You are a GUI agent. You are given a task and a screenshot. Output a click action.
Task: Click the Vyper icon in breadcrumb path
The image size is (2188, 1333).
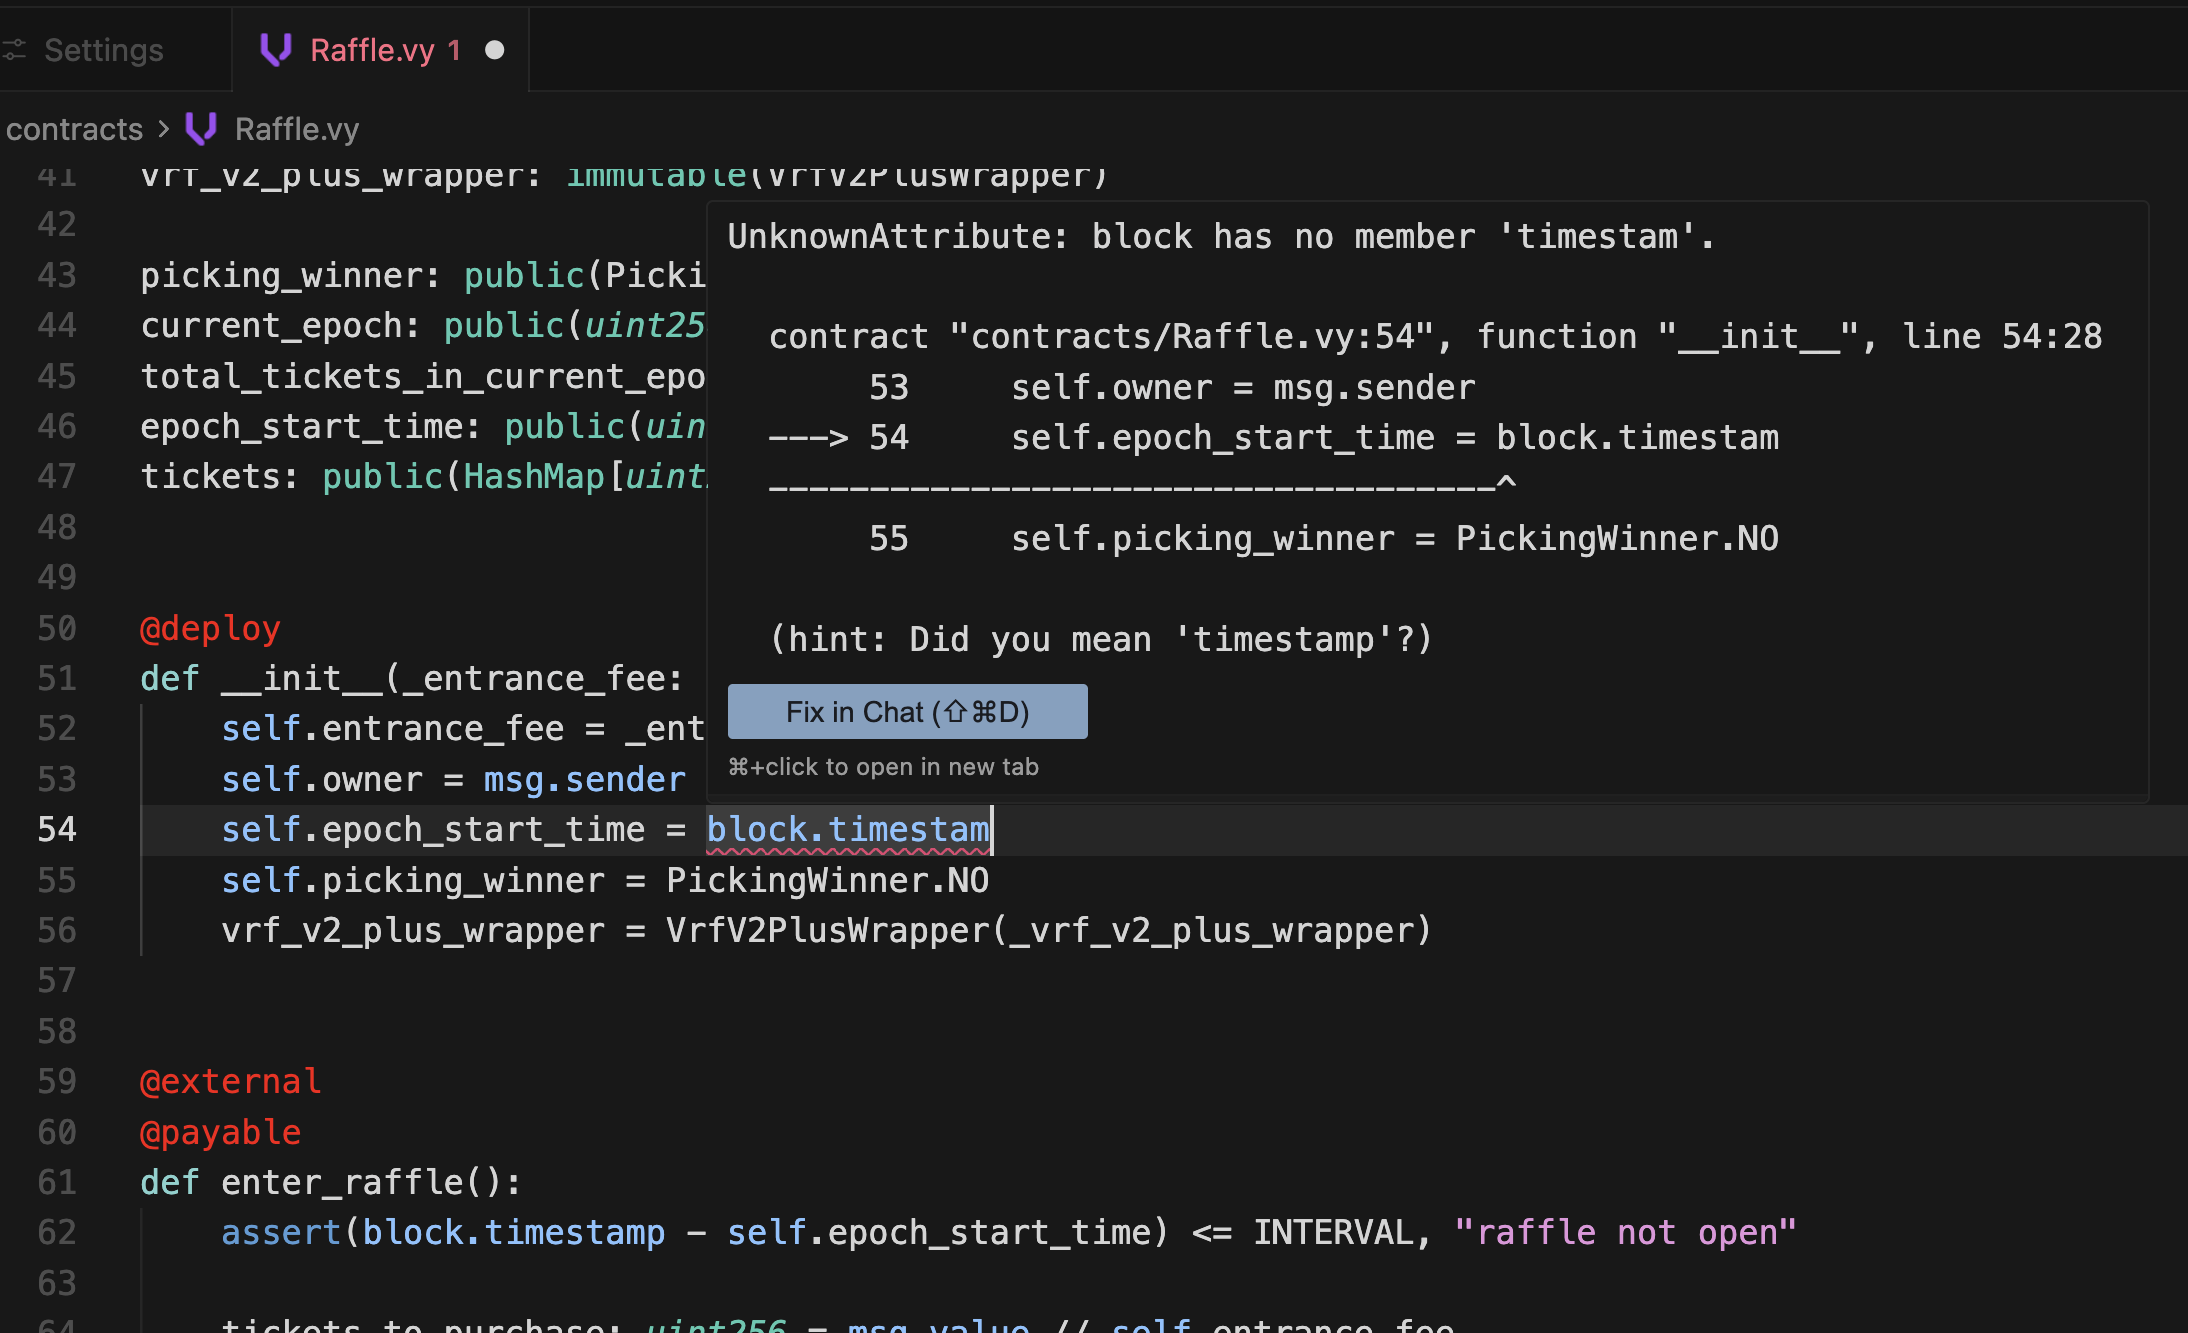click(x=201, y=129)
